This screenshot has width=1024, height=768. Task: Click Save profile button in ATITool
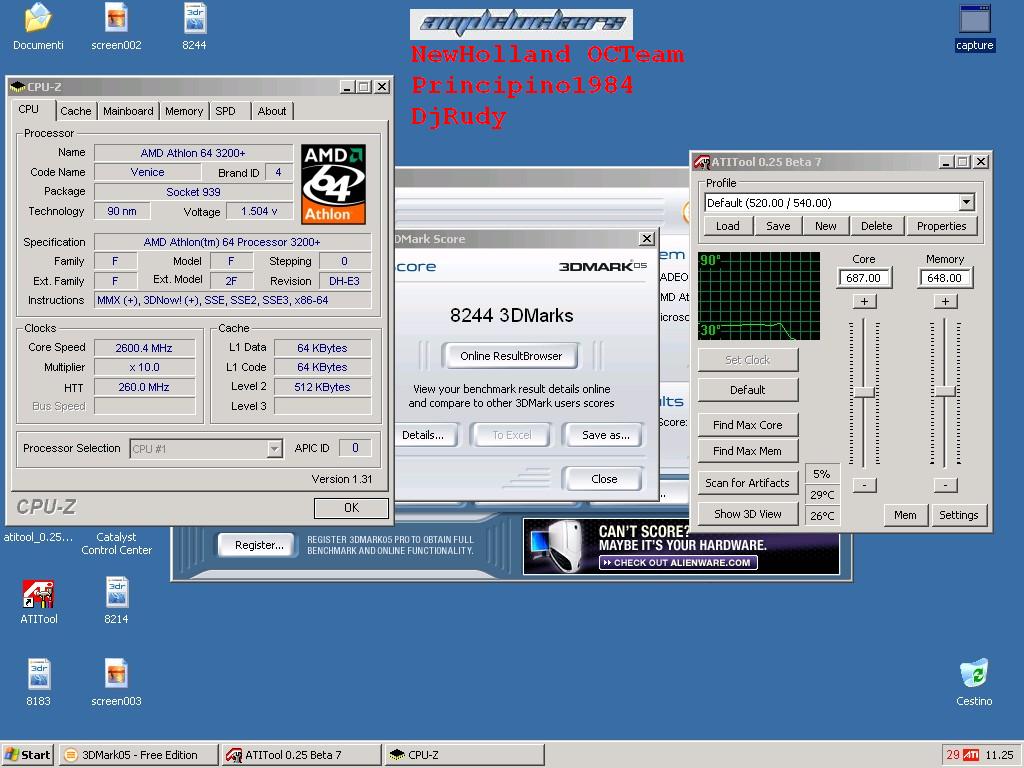click(778, 226)
